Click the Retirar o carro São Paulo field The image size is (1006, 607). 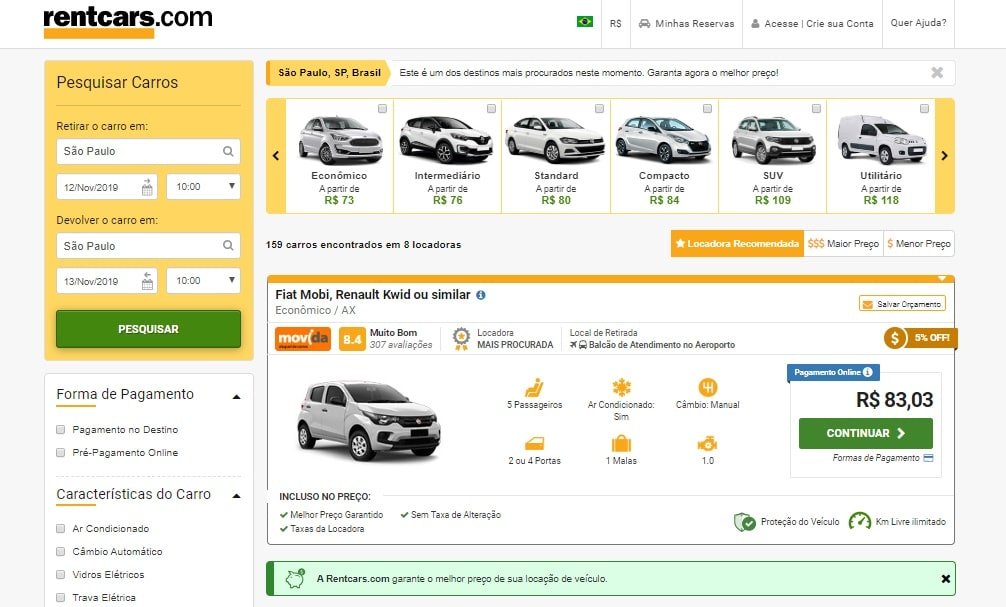[x=148, y=151]
